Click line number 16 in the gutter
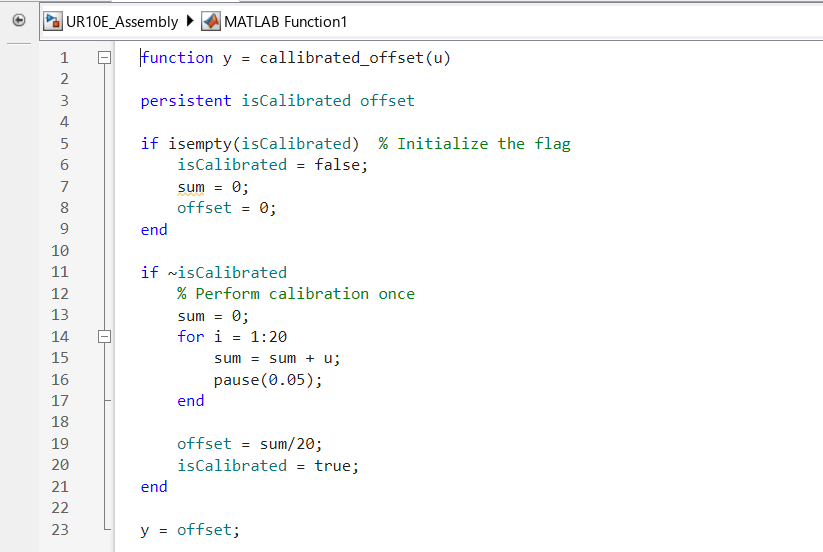The image size is (823, 552). pos(60,379)
